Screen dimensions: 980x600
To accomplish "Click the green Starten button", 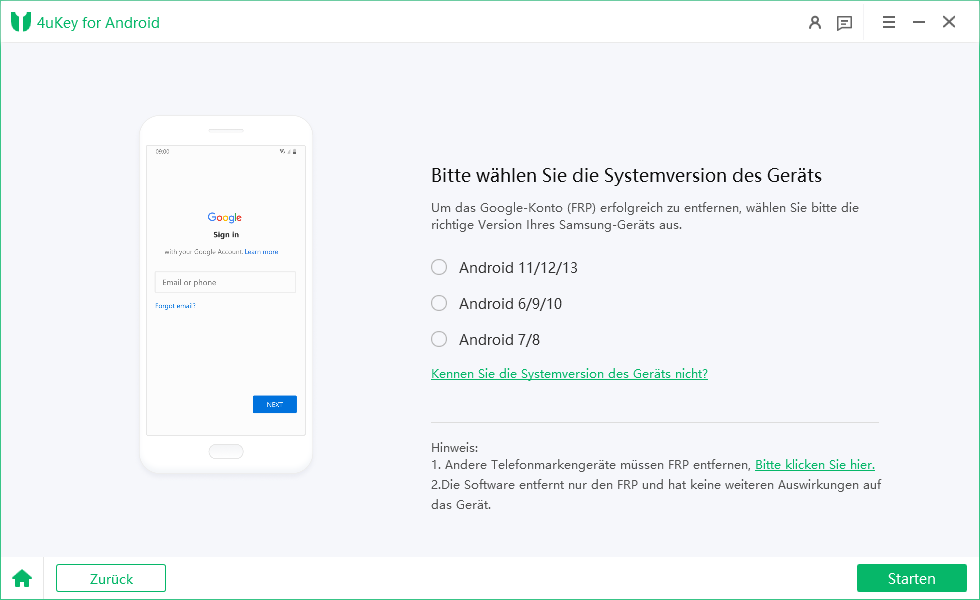I will tap(912, 578).
